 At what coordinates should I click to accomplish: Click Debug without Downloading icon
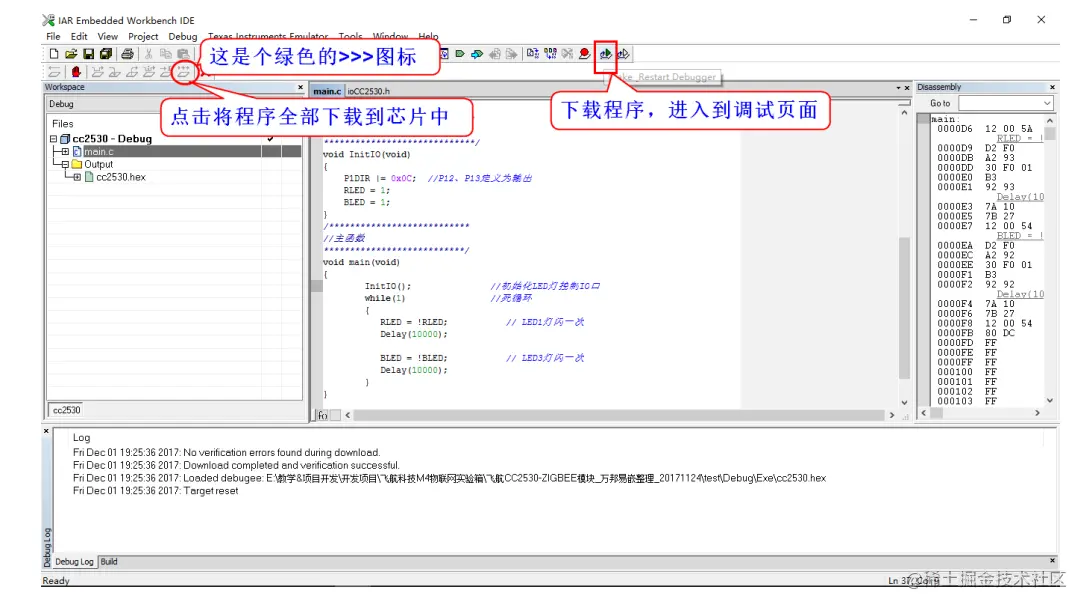click(x=623, y=54)
